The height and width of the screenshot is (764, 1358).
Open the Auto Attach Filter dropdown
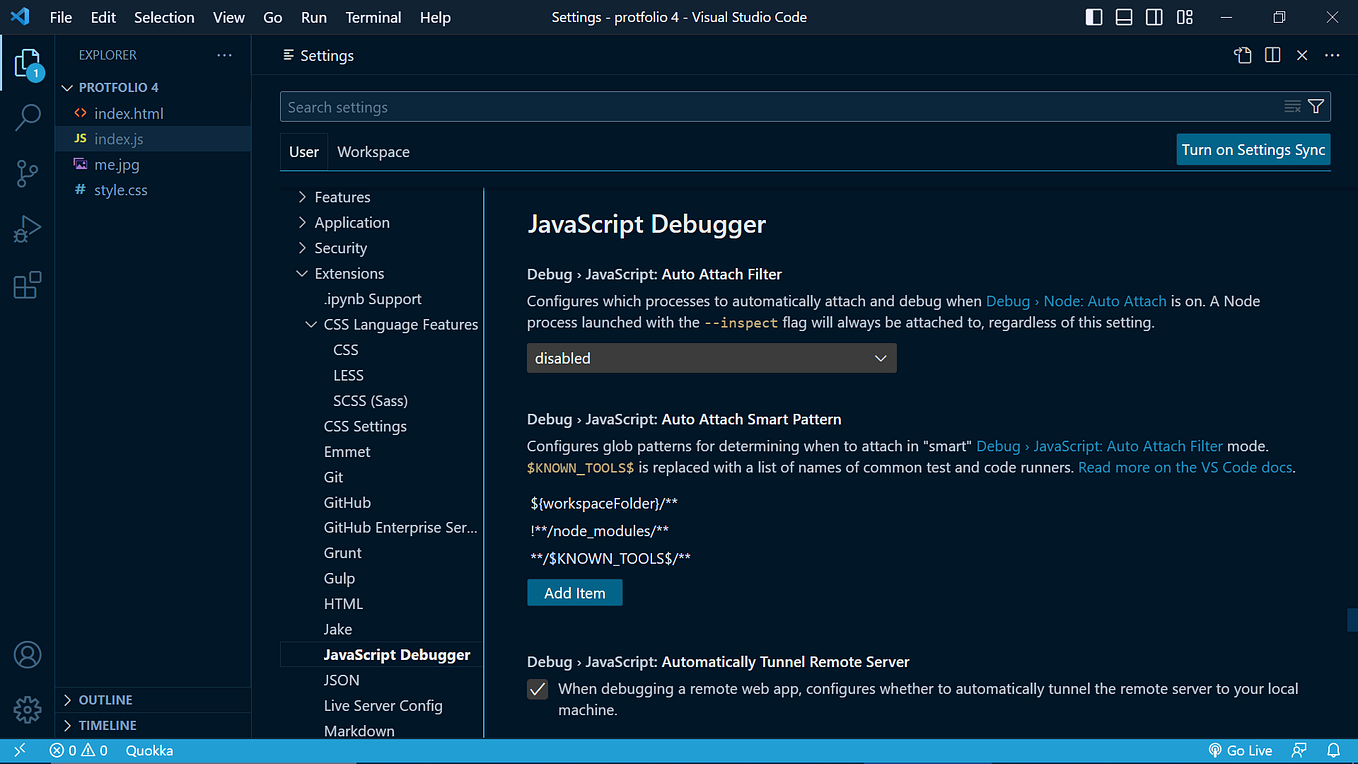click(711, 357)
